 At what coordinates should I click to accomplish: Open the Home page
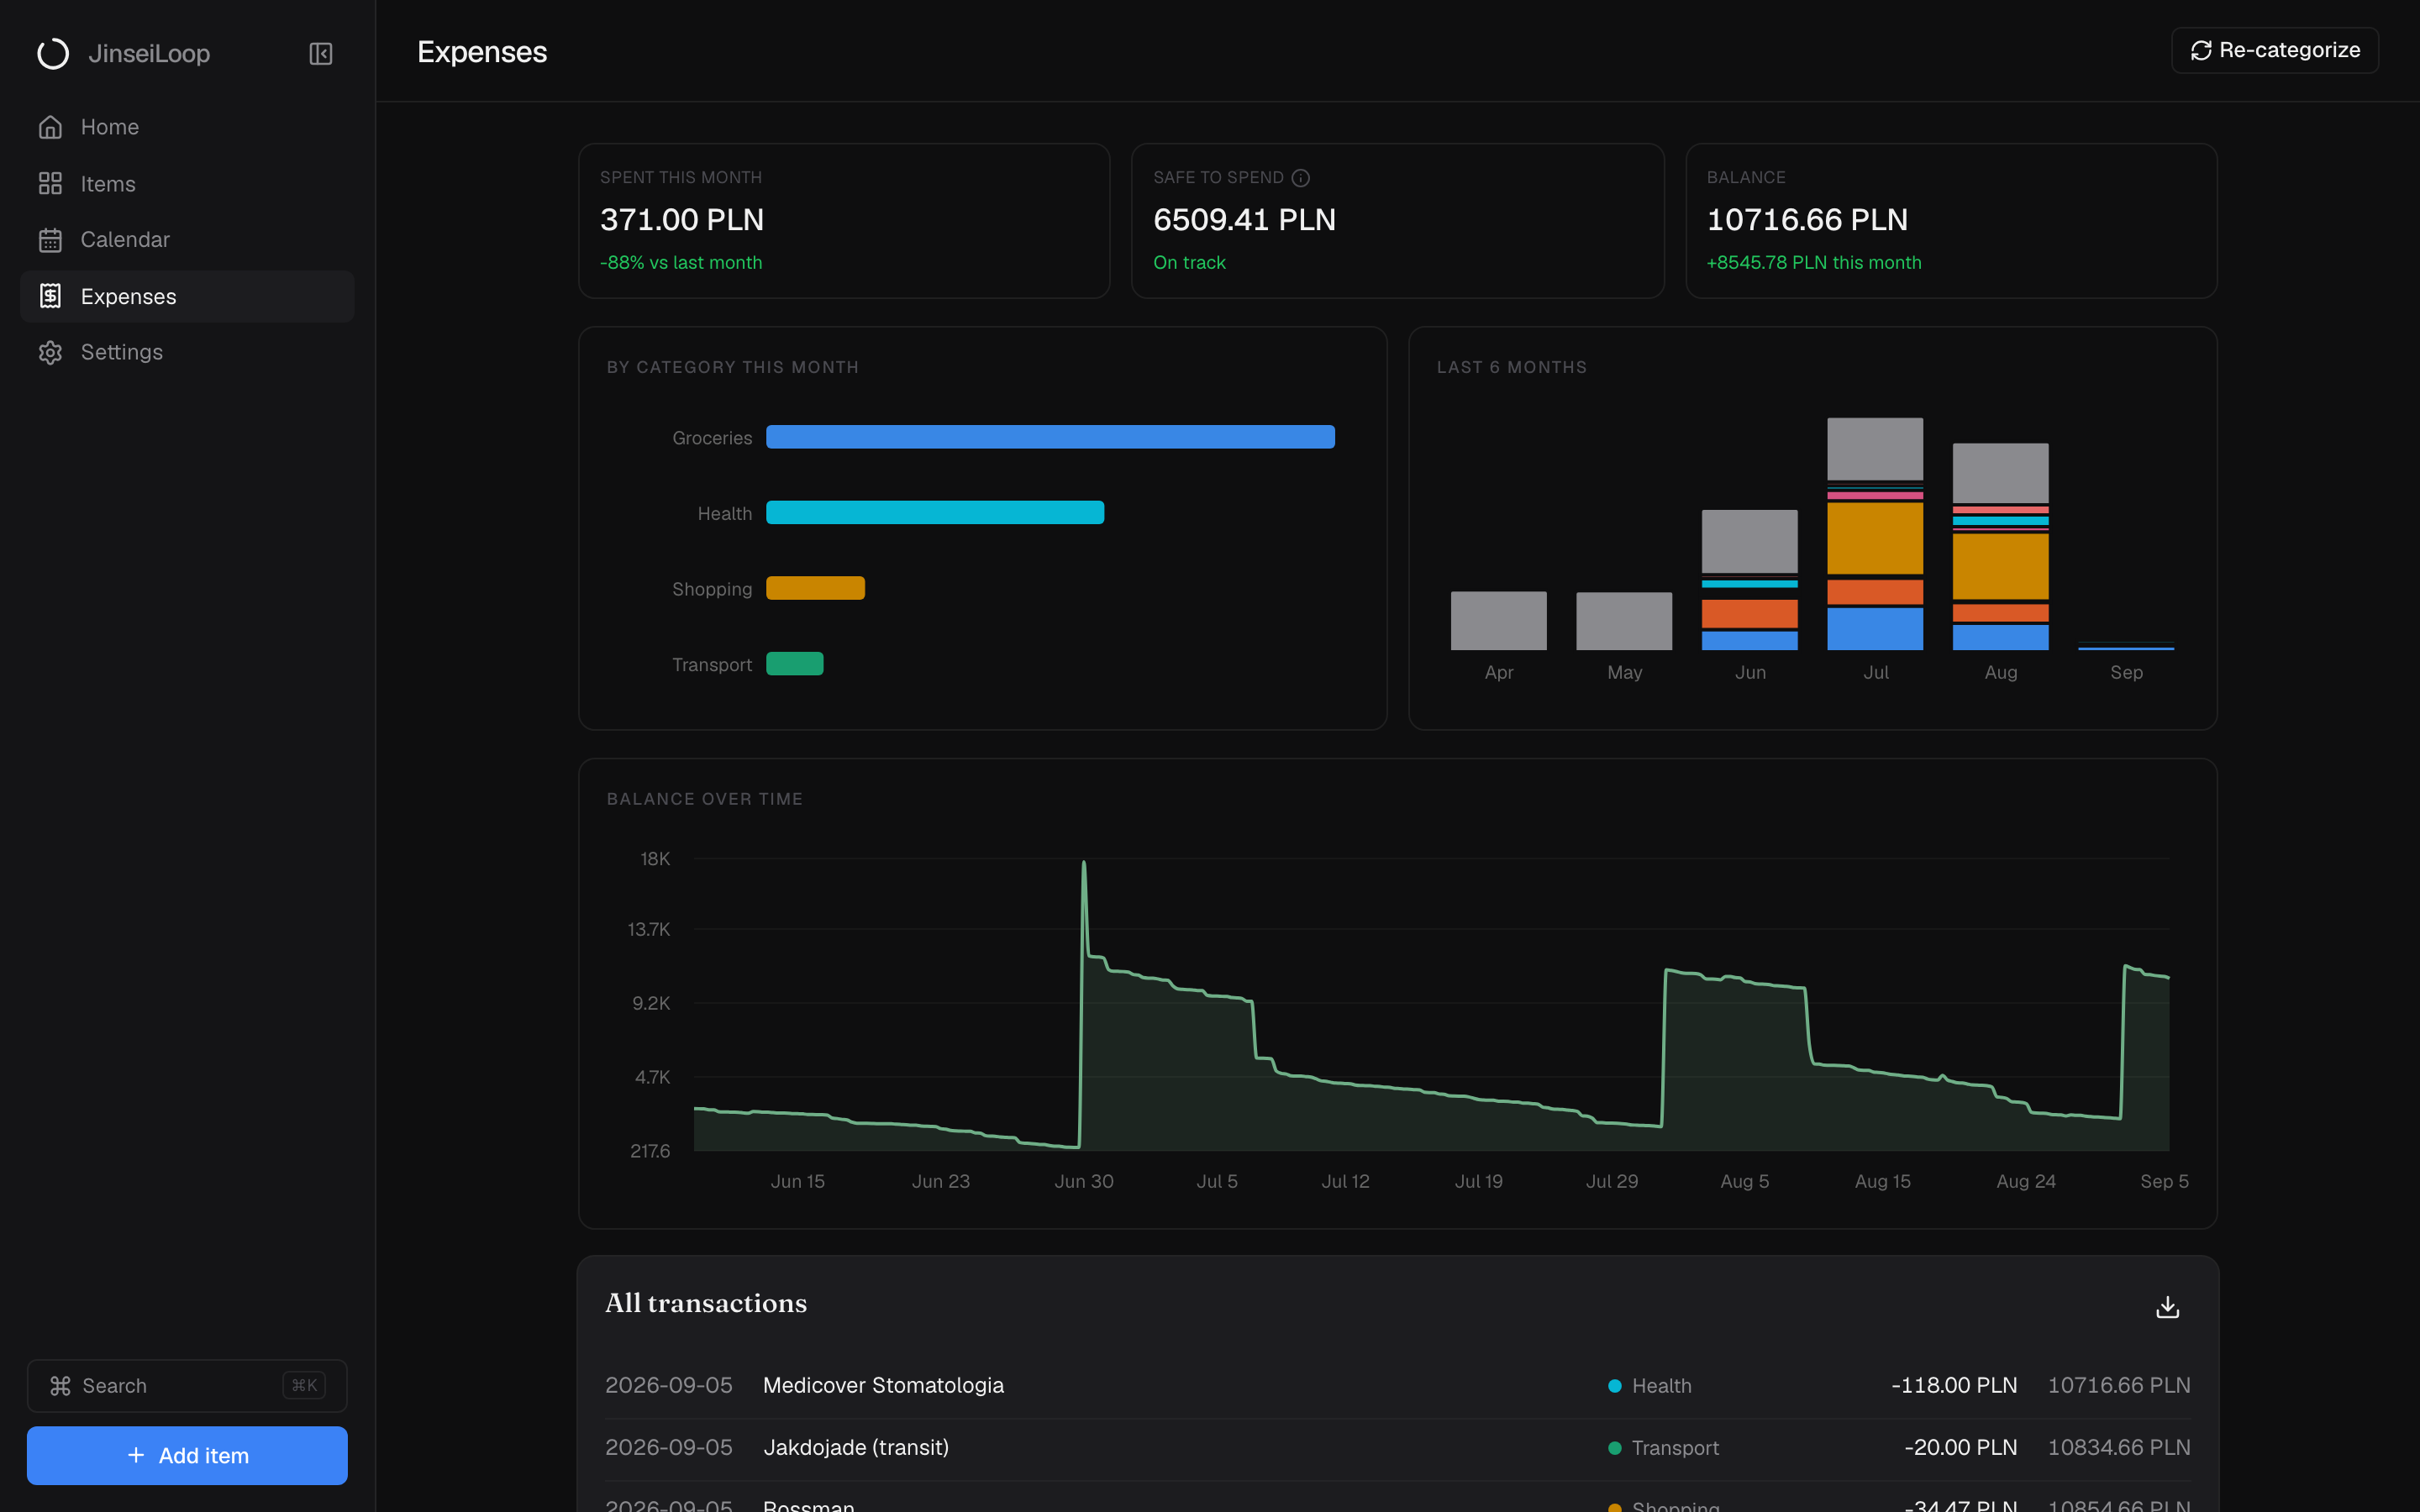187,127
